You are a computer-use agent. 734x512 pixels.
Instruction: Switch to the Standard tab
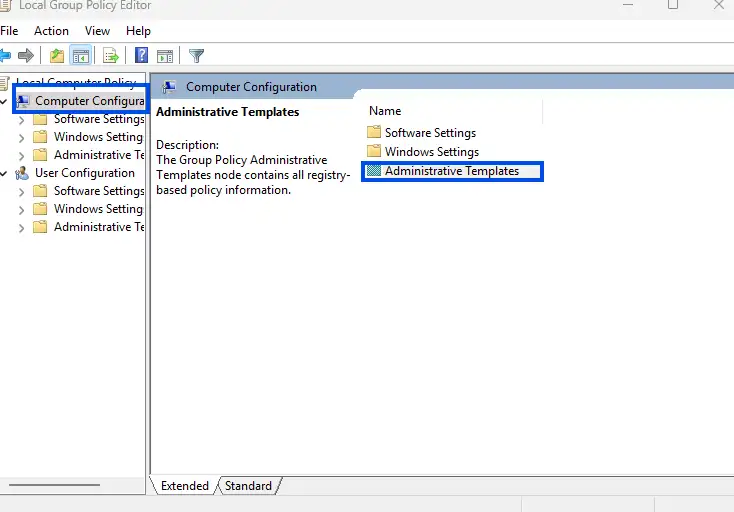pyautogui.click(x=248, y=486)
